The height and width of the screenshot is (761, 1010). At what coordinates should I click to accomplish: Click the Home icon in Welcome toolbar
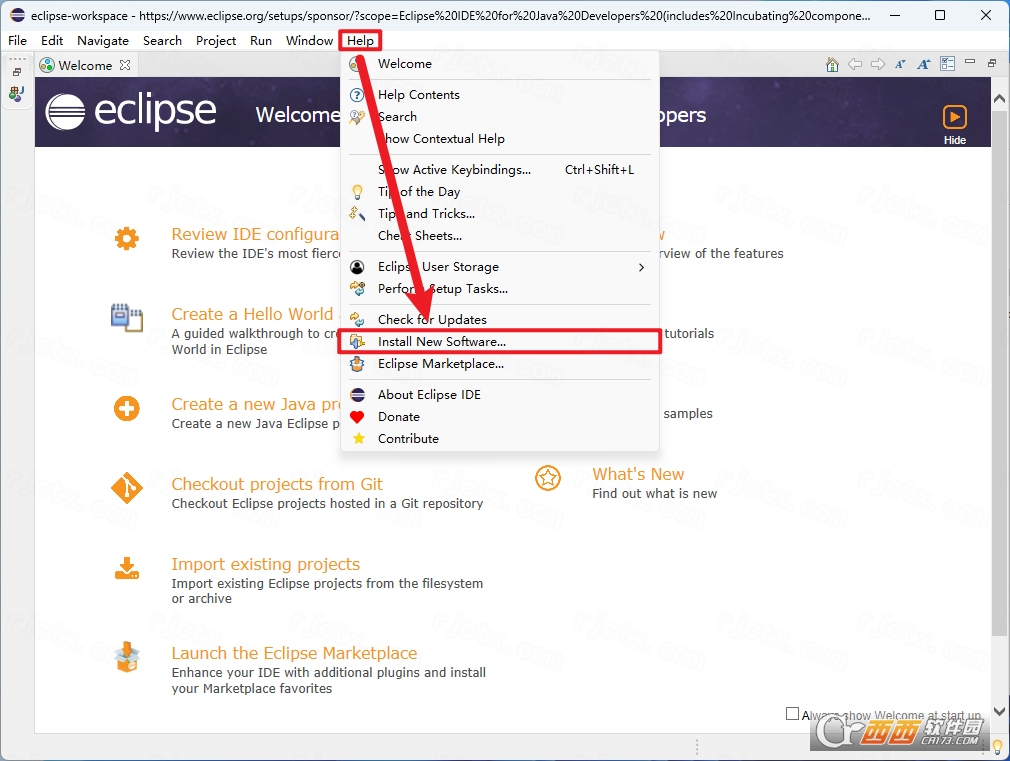(x=832, y=64)
